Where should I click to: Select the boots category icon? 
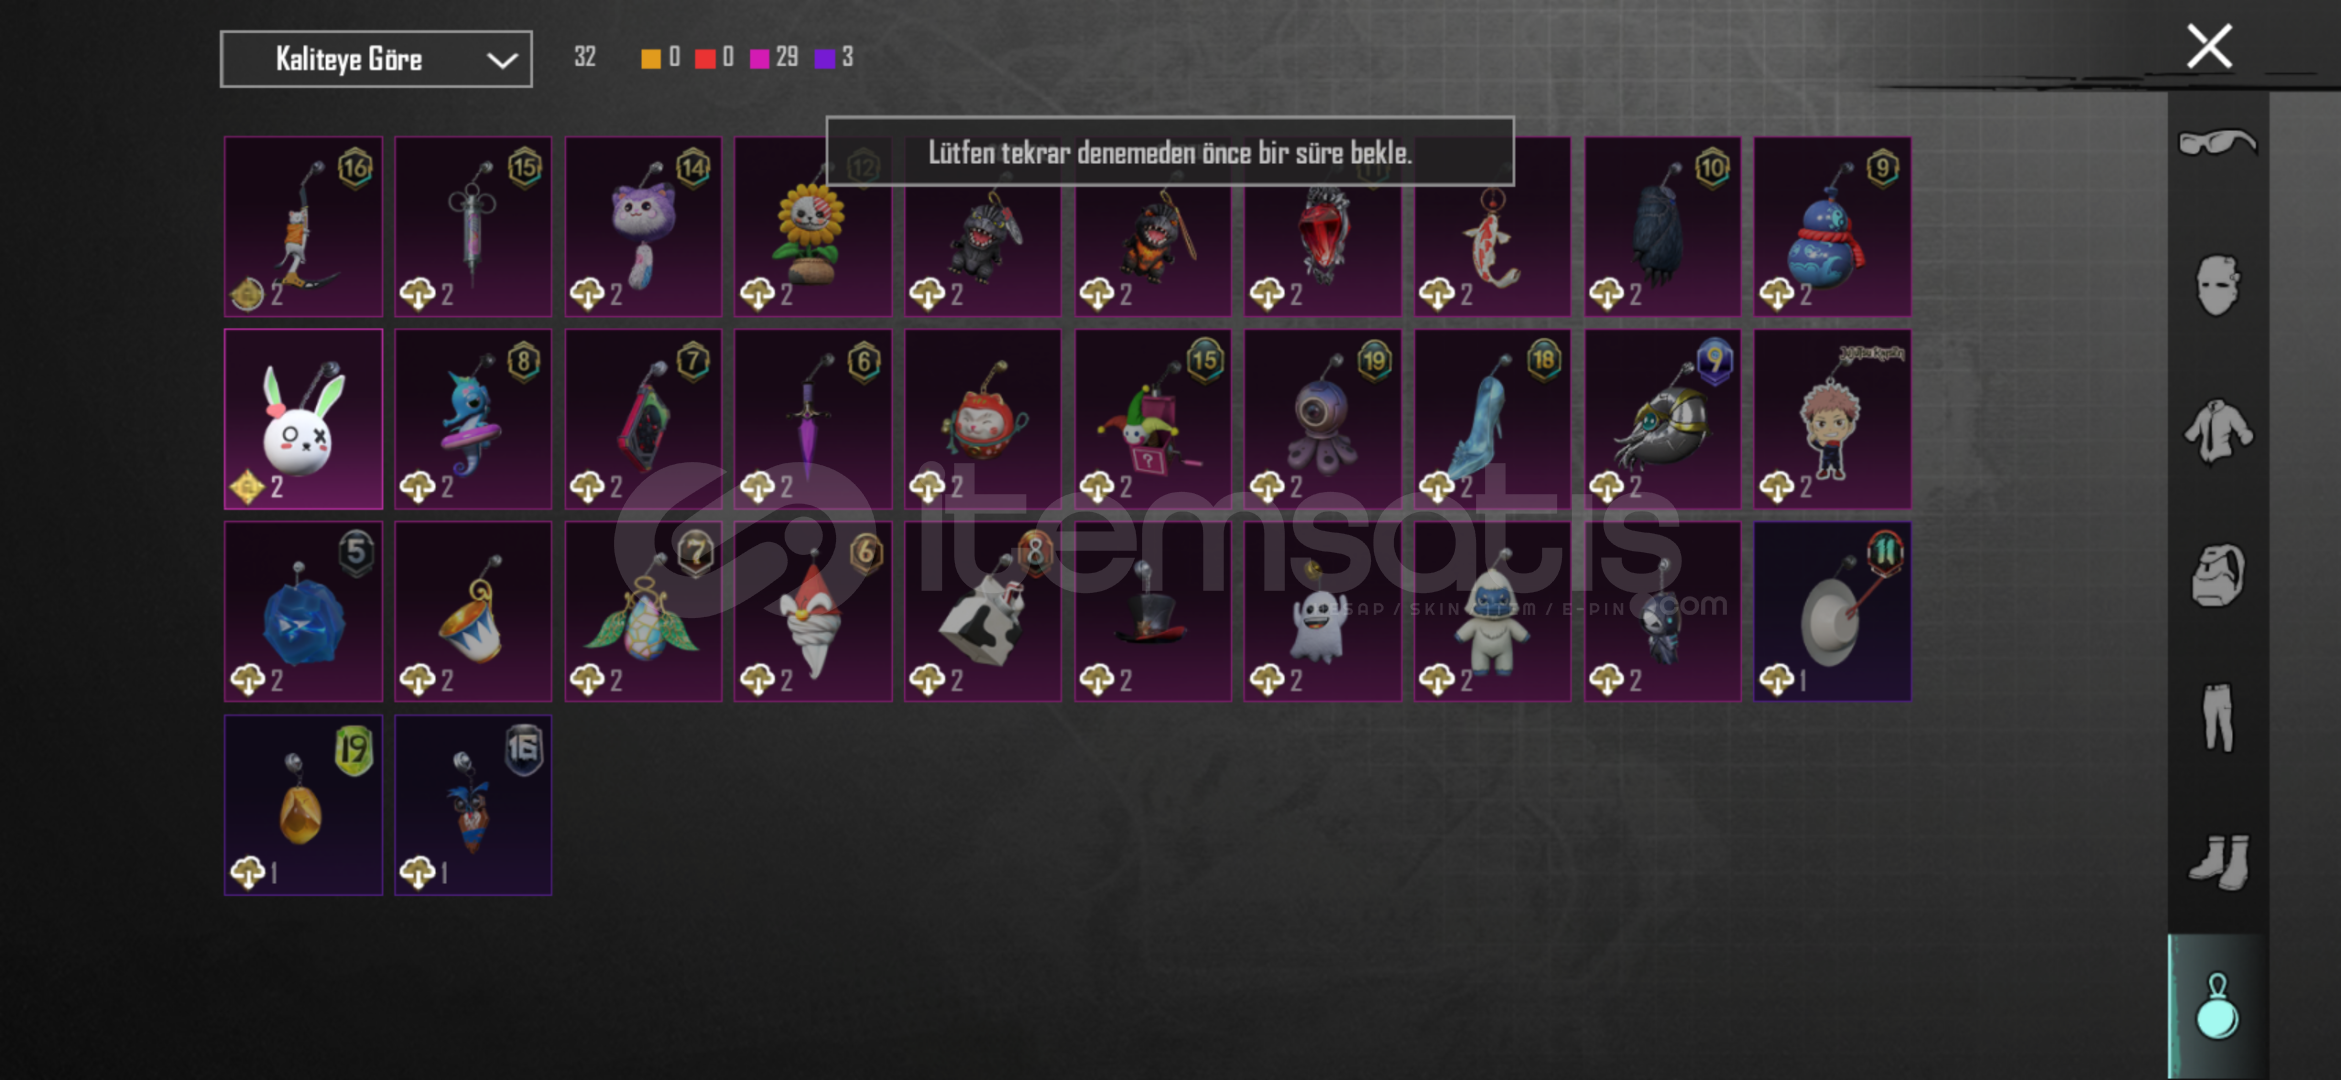(2219, 861)
